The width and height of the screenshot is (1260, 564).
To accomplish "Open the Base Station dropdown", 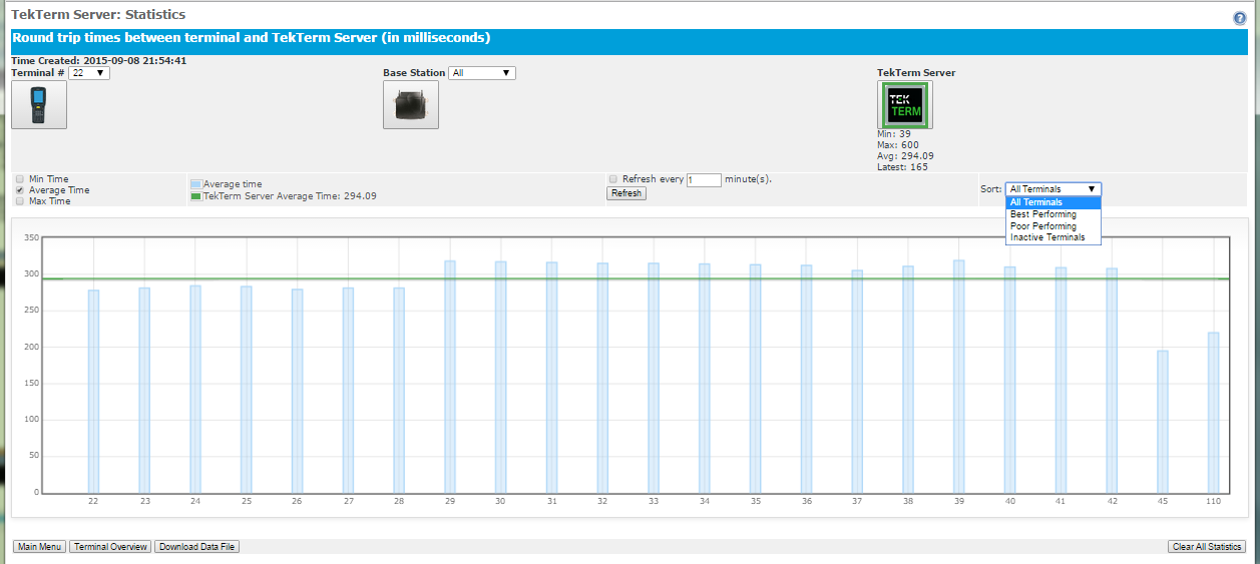I will (482, 73).
